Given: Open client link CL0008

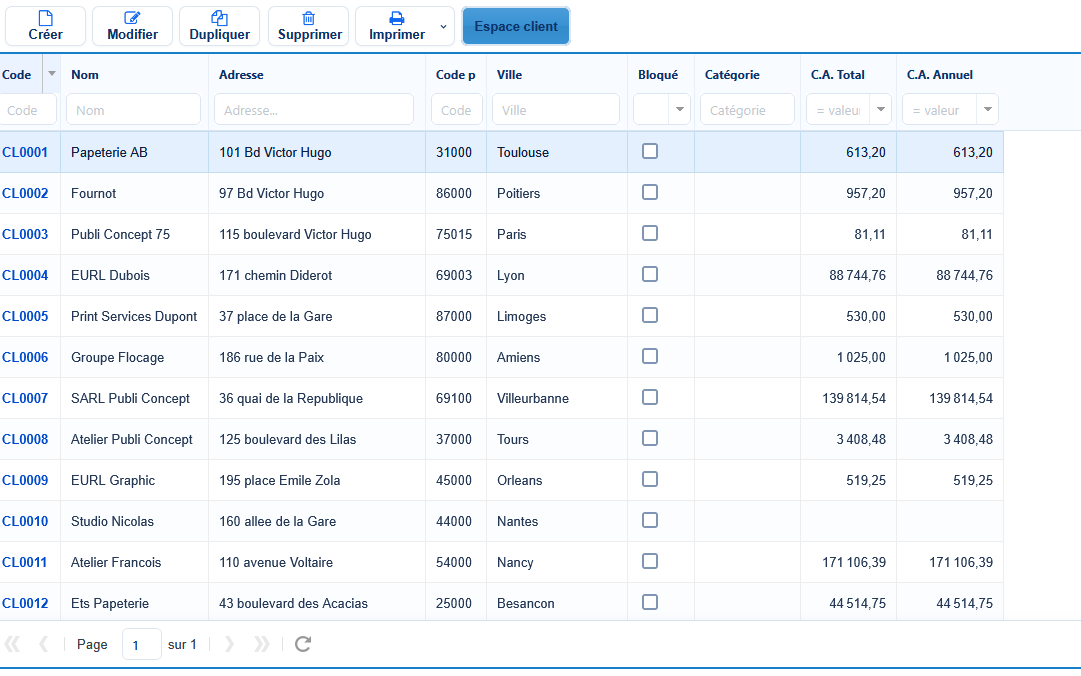Looking at the screenshot, I should click(25, 440).
